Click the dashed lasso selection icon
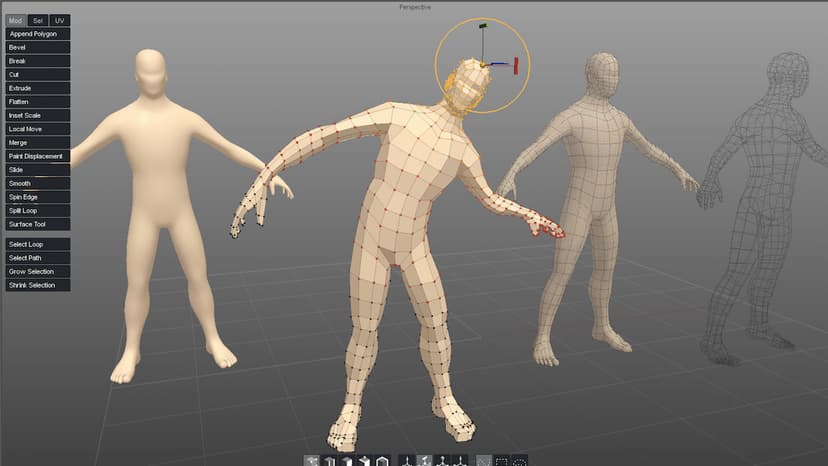The height and width of the screenshot is (466, 828). click(x=520, y=461)
